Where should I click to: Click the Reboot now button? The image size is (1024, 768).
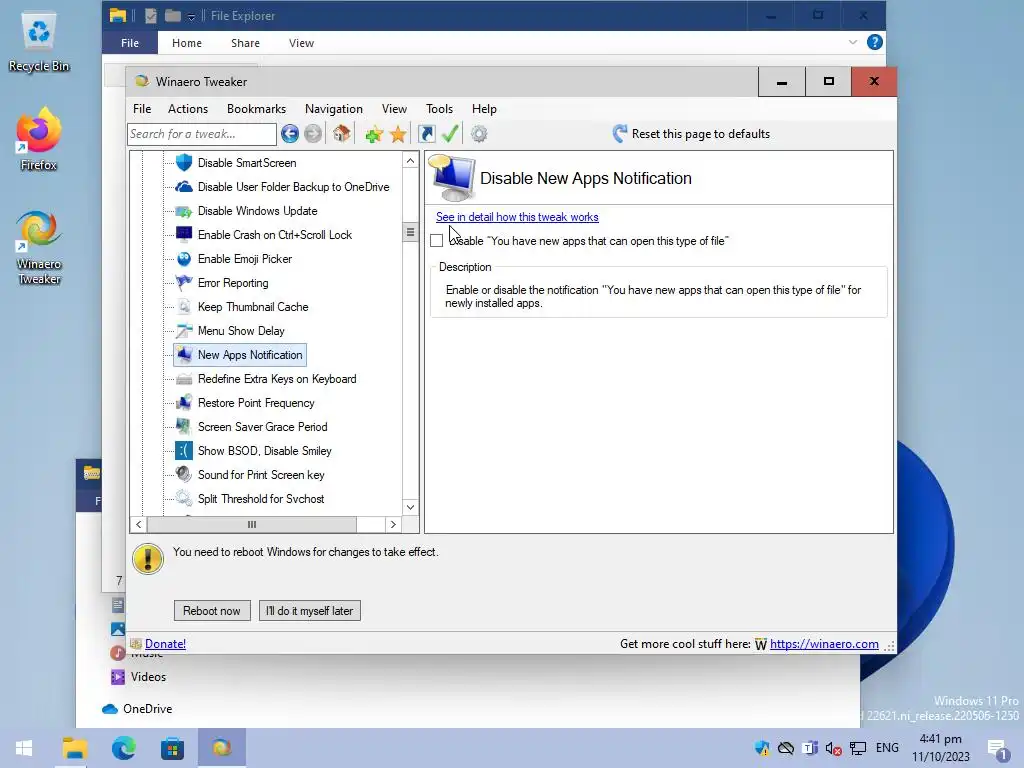pyautogui.click(x=212, y=611)
